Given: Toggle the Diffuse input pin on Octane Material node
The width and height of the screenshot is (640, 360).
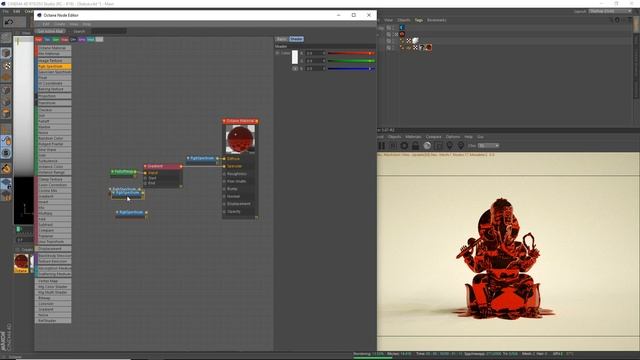Looking at the screenshot, I should [224, 159].
